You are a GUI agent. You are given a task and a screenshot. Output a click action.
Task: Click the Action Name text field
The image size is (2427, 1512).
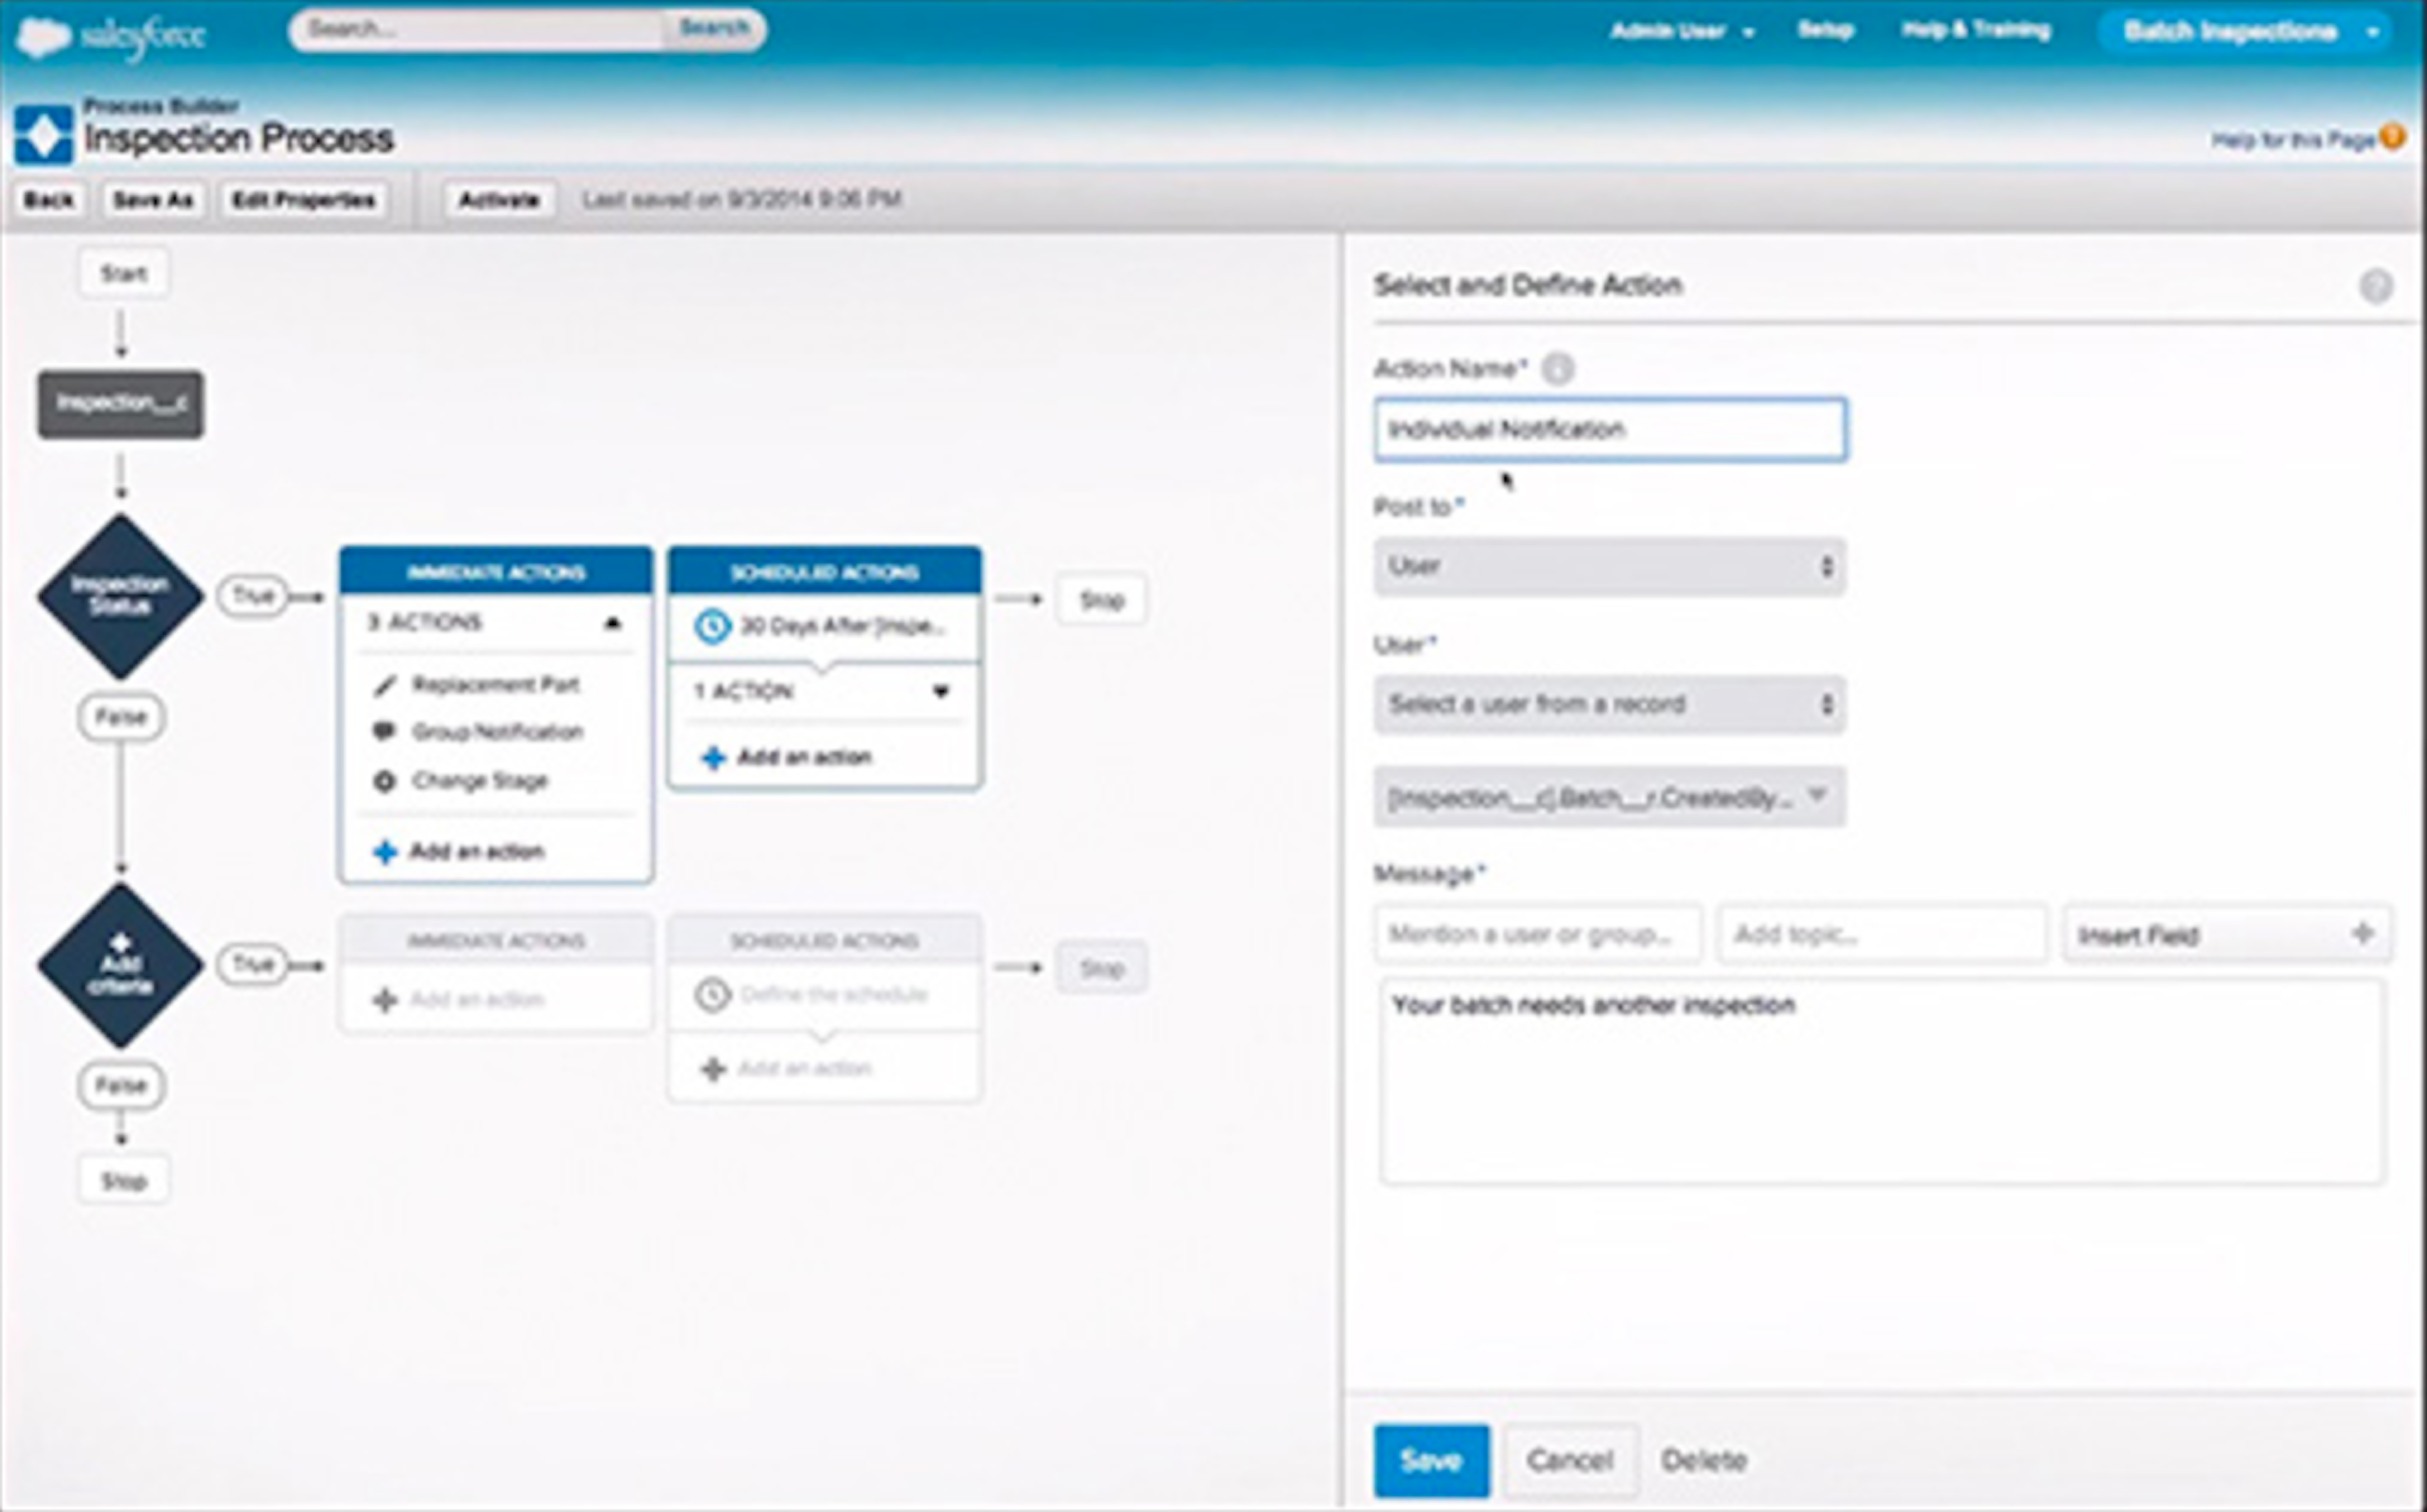1609,430
